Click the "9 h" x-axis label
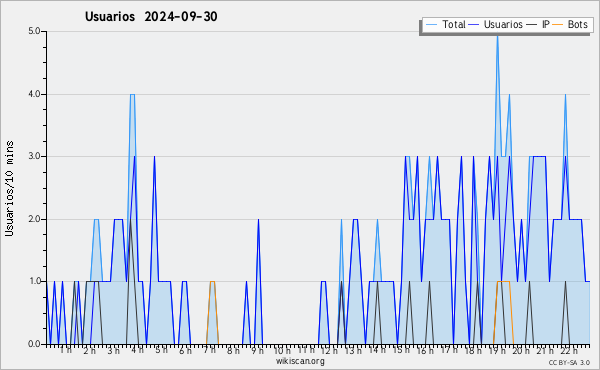Viewport: 600px width, 370px height. (257, 351)
